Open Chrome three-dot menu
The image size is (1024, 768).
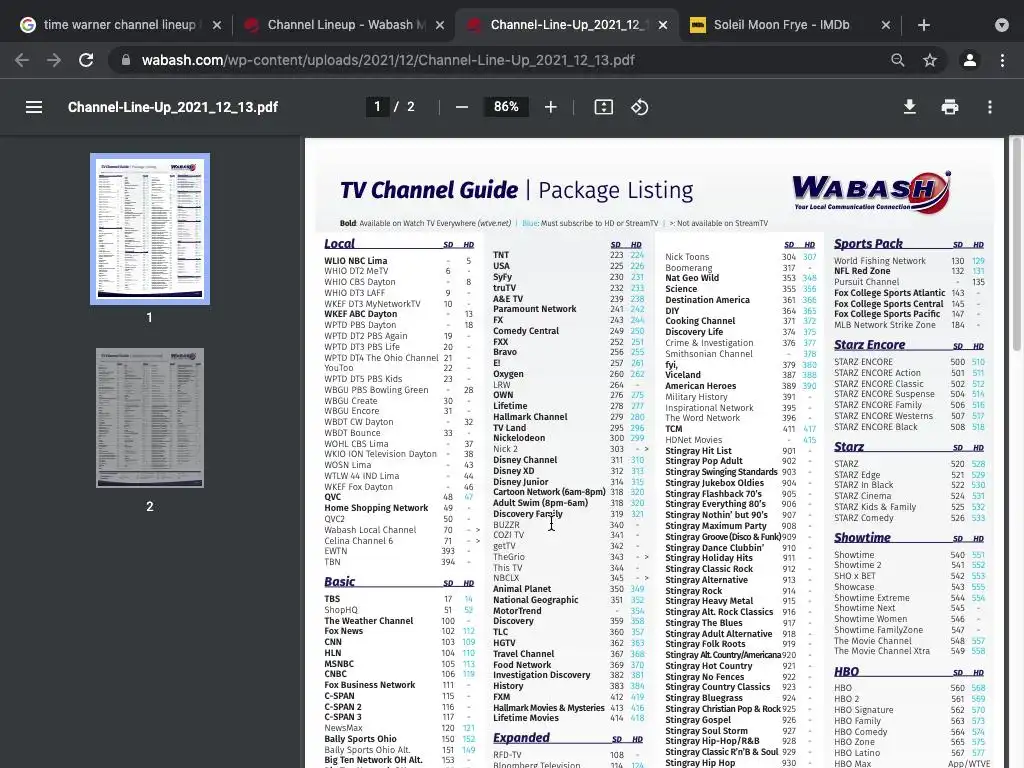pyautogui.click(x=1002, y=60)
